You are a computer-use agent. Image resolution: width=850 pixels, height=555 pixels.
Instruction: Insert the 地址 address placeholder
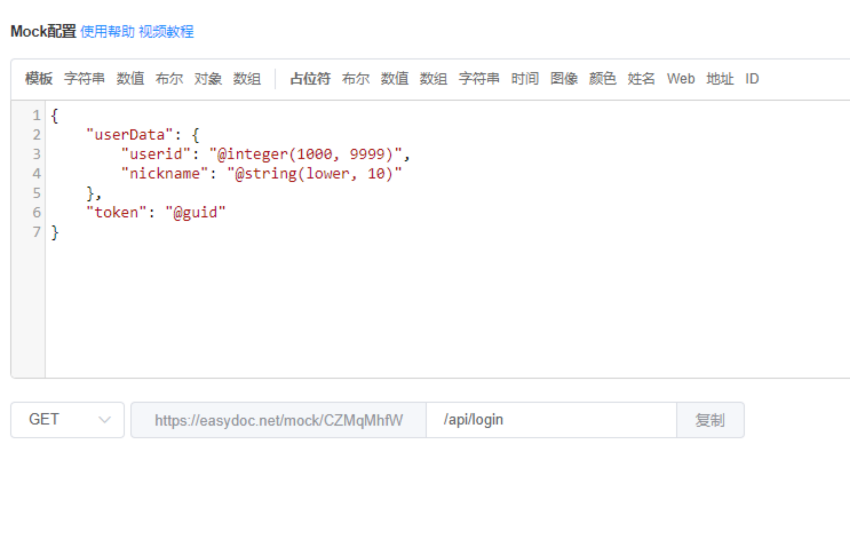point(720,78)
